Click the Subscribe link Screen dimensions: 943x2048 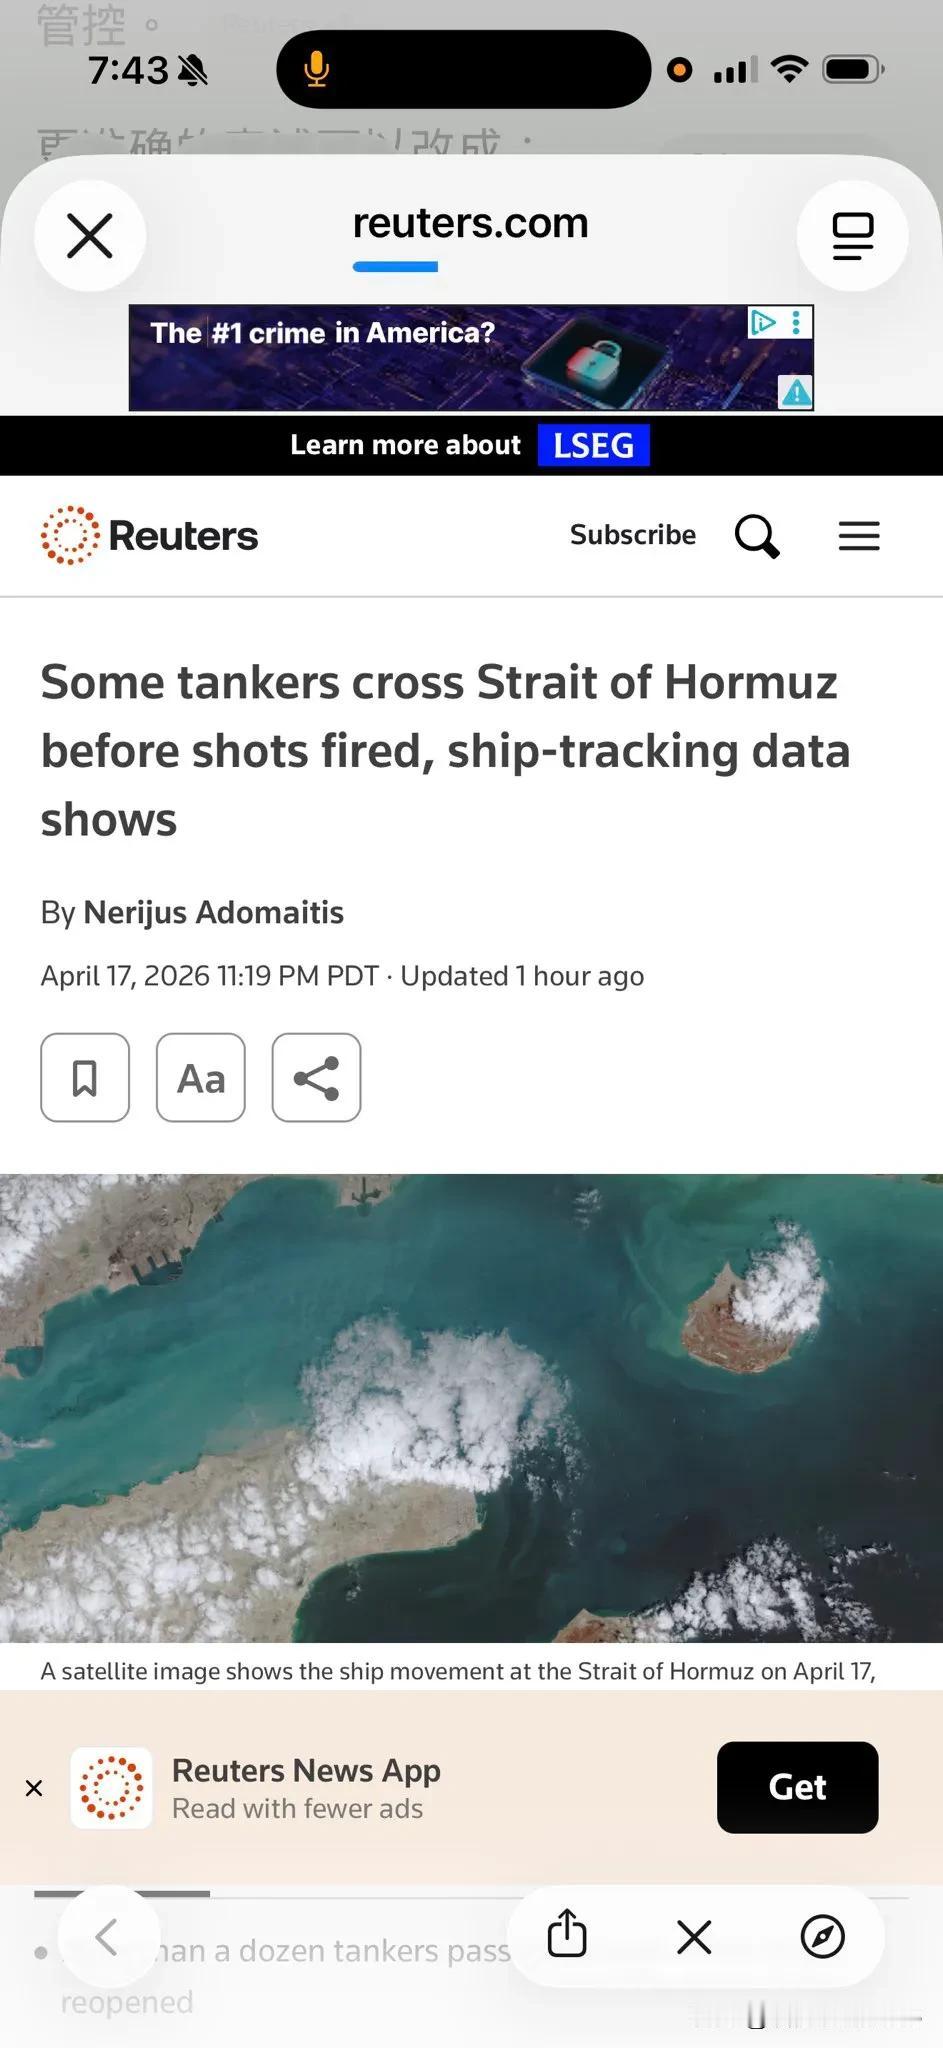pos(633,535)
